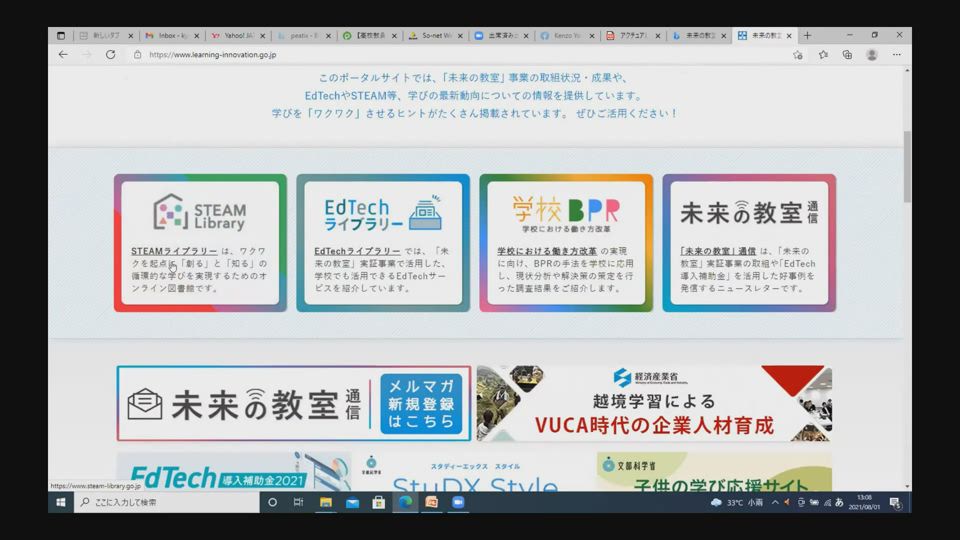Viewport: 960px width, 540px height.
Task: Open the 学校BPR card logo
Action: click(565, 212)
